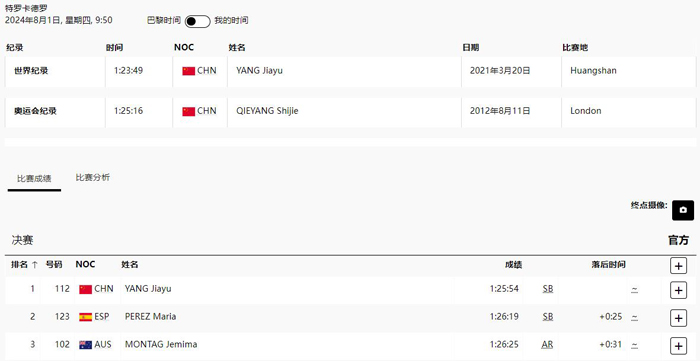The image size is (700, 361).
Task: Click SB link in YANG Jiayu's row
Action: pos(548,289)
